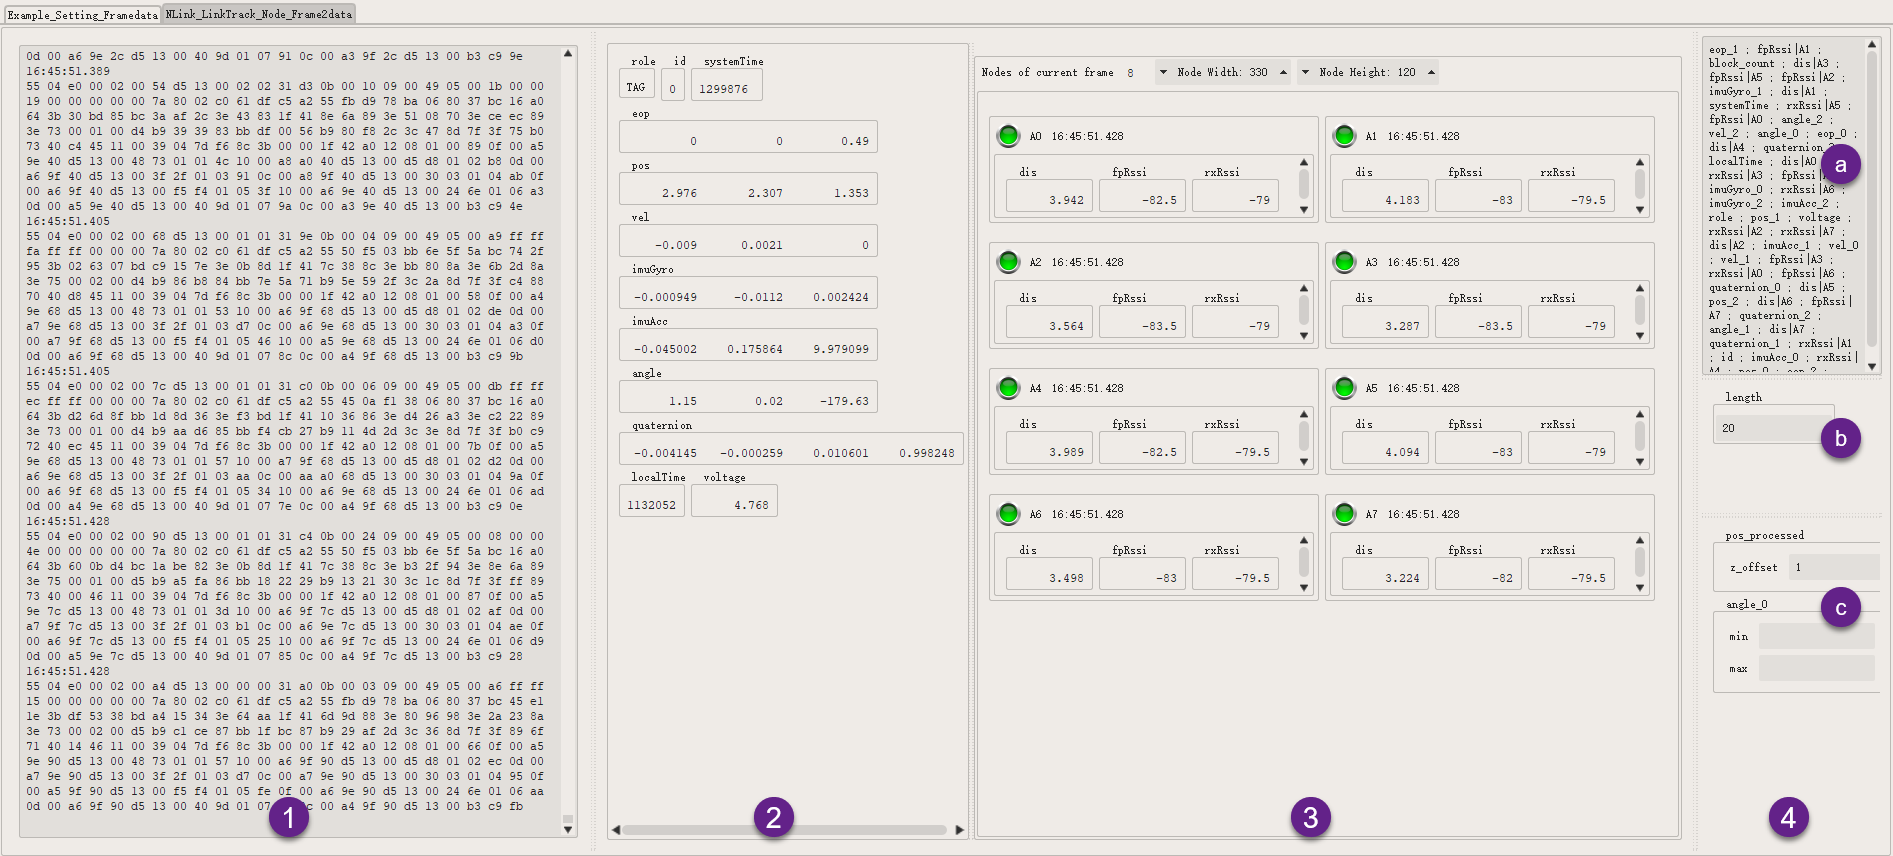1893x856 pixels.
Task: Click the z_offset input field
Action: (1834, 567)
